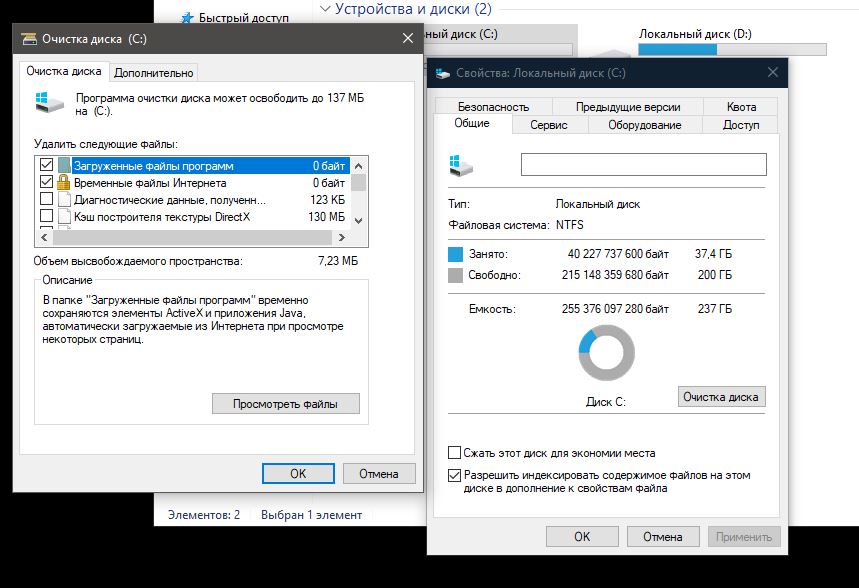Click the Свойства title bar drive icon
The width and height of the screenshot is (859, 588).
(x=443, y=73)
